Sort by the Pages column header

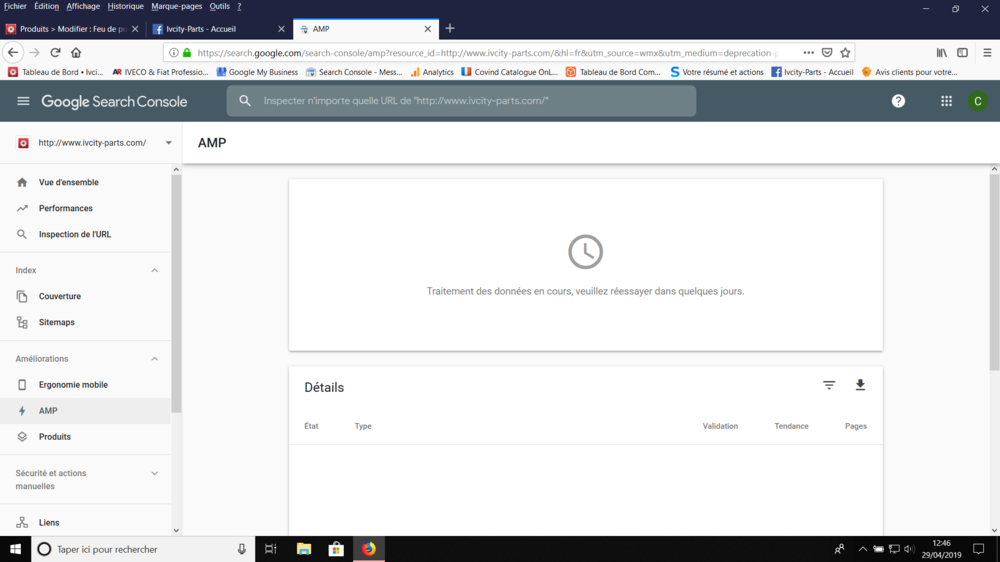(x=855, y=426)
